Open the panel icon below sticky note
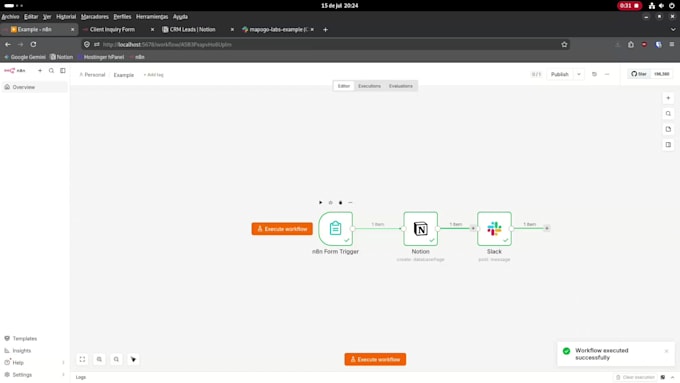This screenshot has width=680, height=383. coord(668,145)
